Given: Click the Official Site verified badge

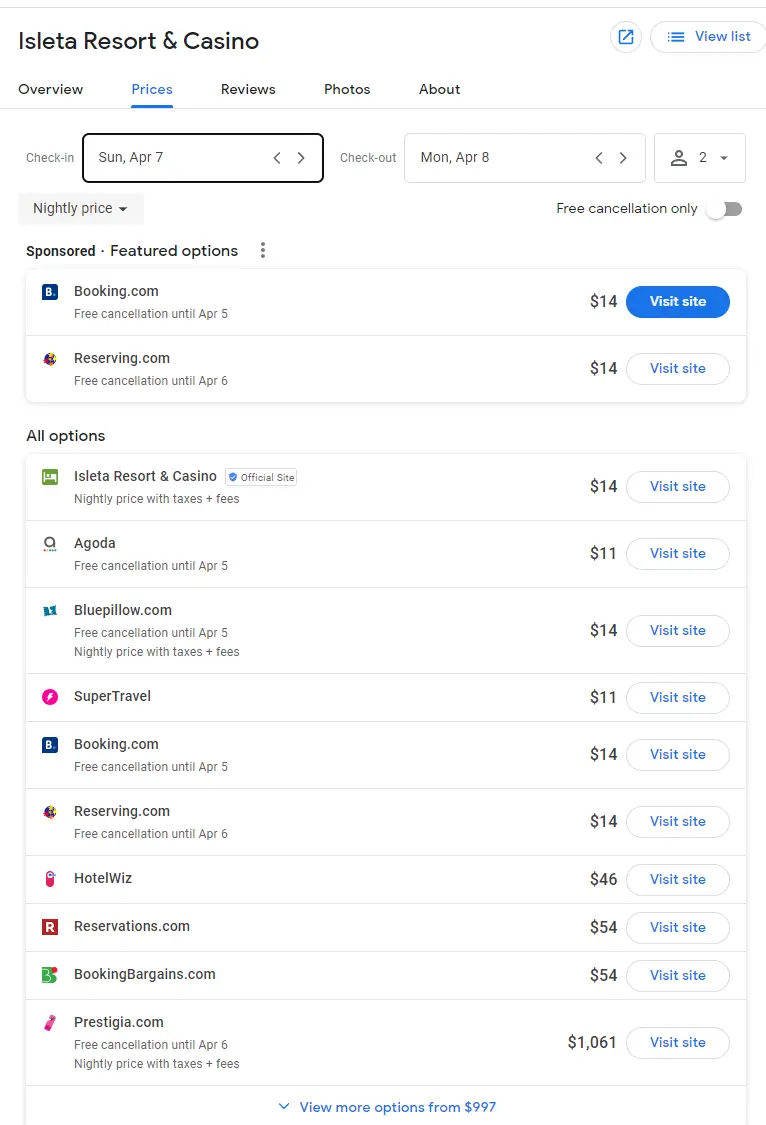Looking at the screenshot, I should point(261,477).
